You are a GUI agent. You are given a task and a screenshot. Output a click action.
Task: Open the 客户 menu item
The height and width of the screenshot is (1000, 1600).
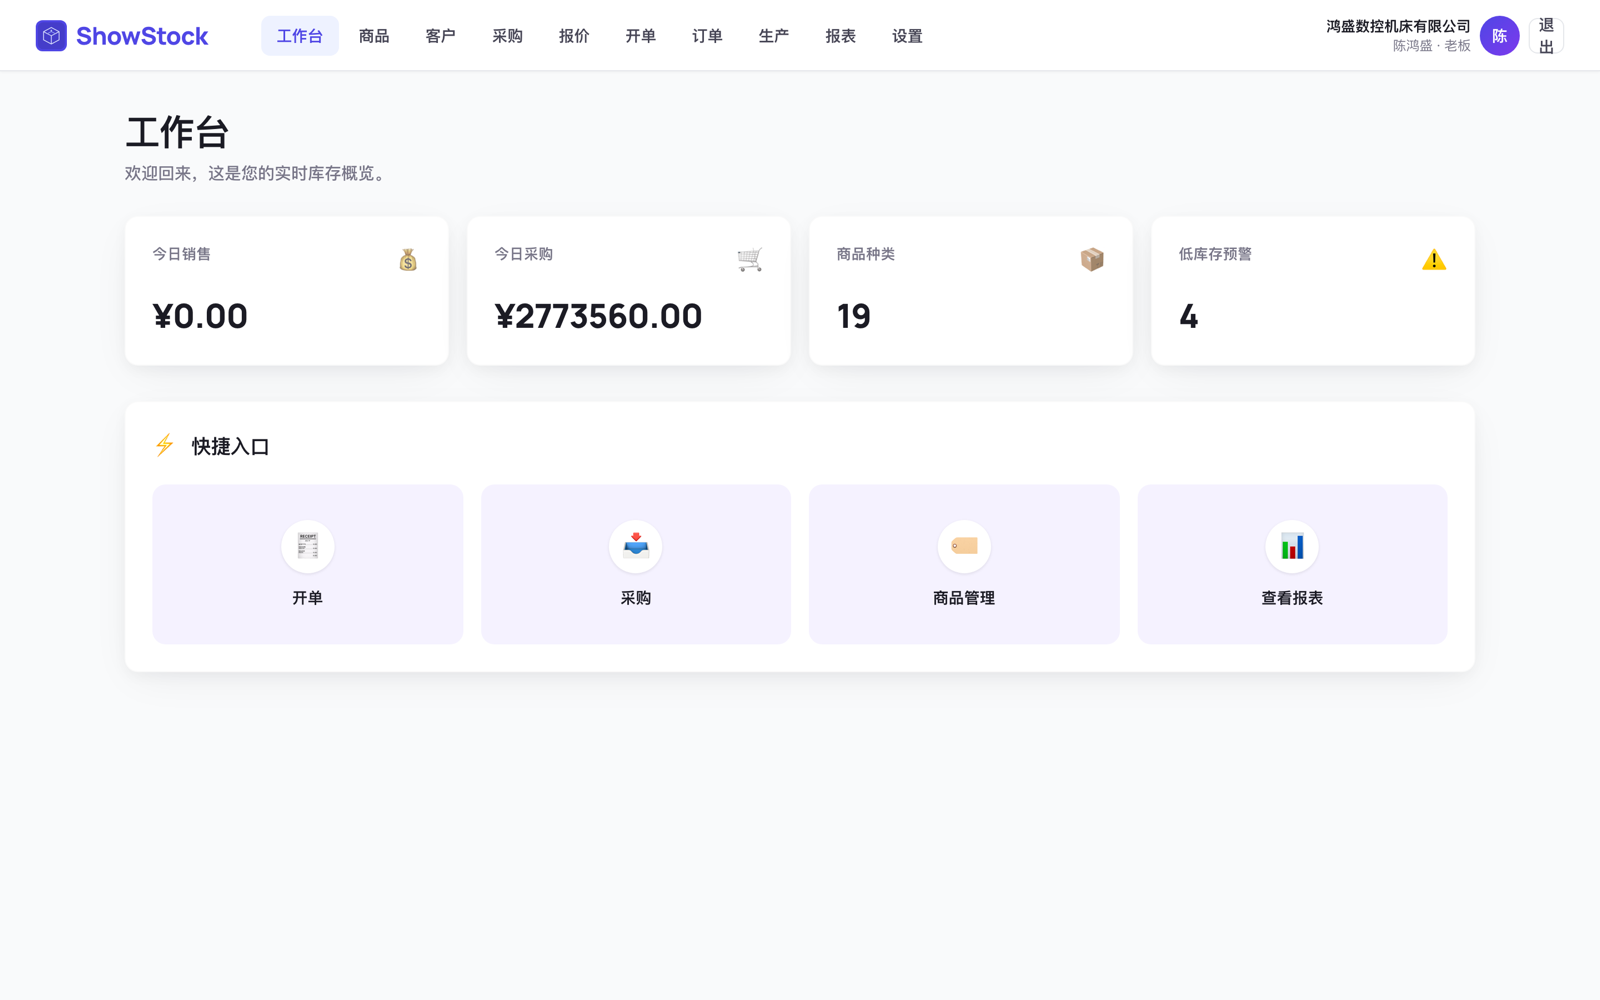[x=440, y=36]
